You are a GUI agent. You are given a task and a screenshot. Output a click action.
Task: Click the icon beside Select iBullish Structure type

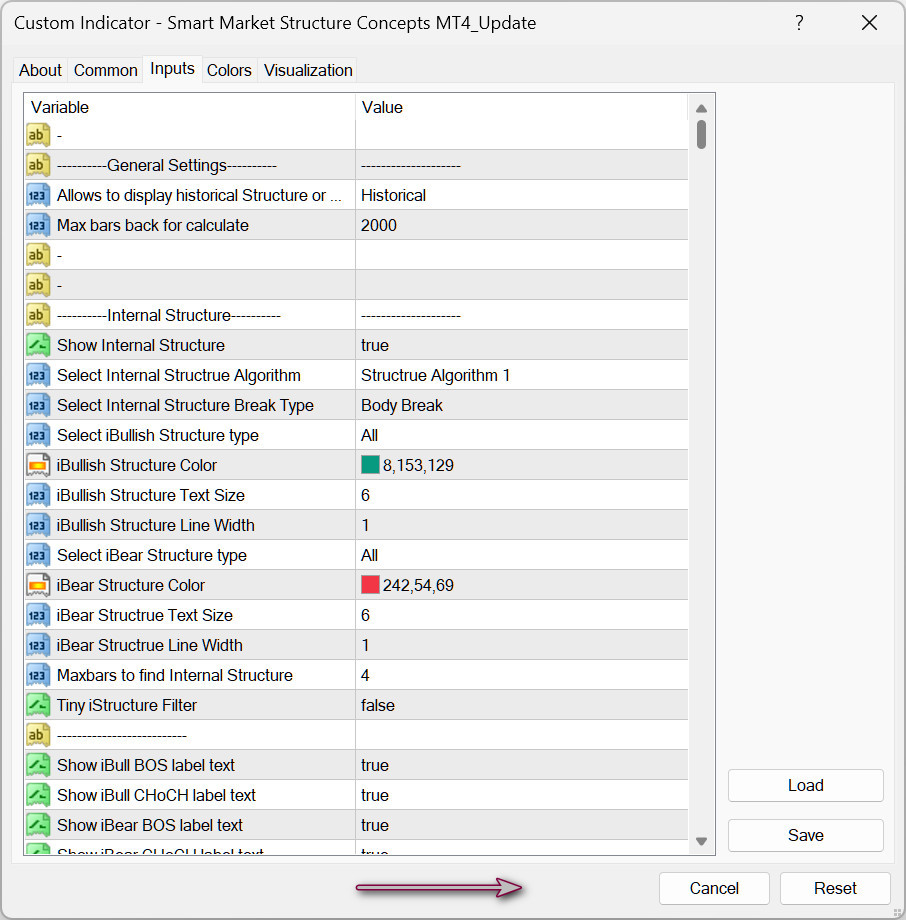(38, 435)
